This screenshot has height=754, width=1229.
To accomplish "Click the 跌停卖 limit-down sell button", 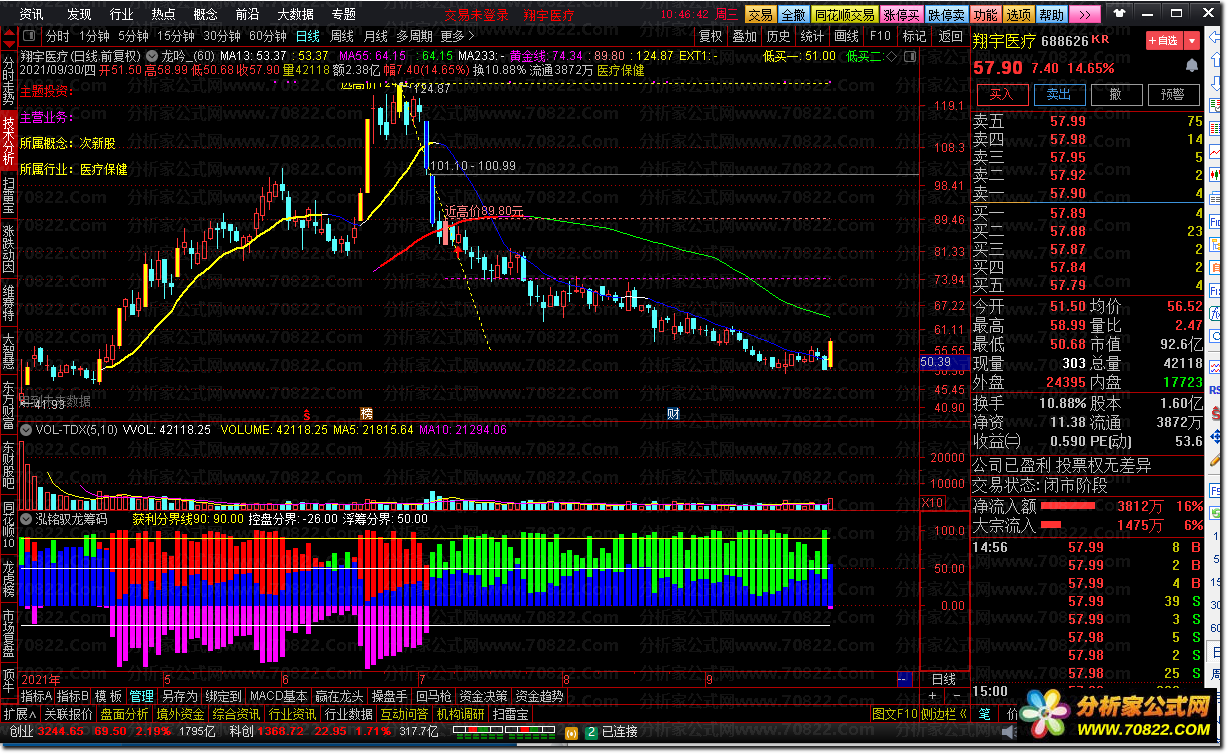I will click(946, 15).
